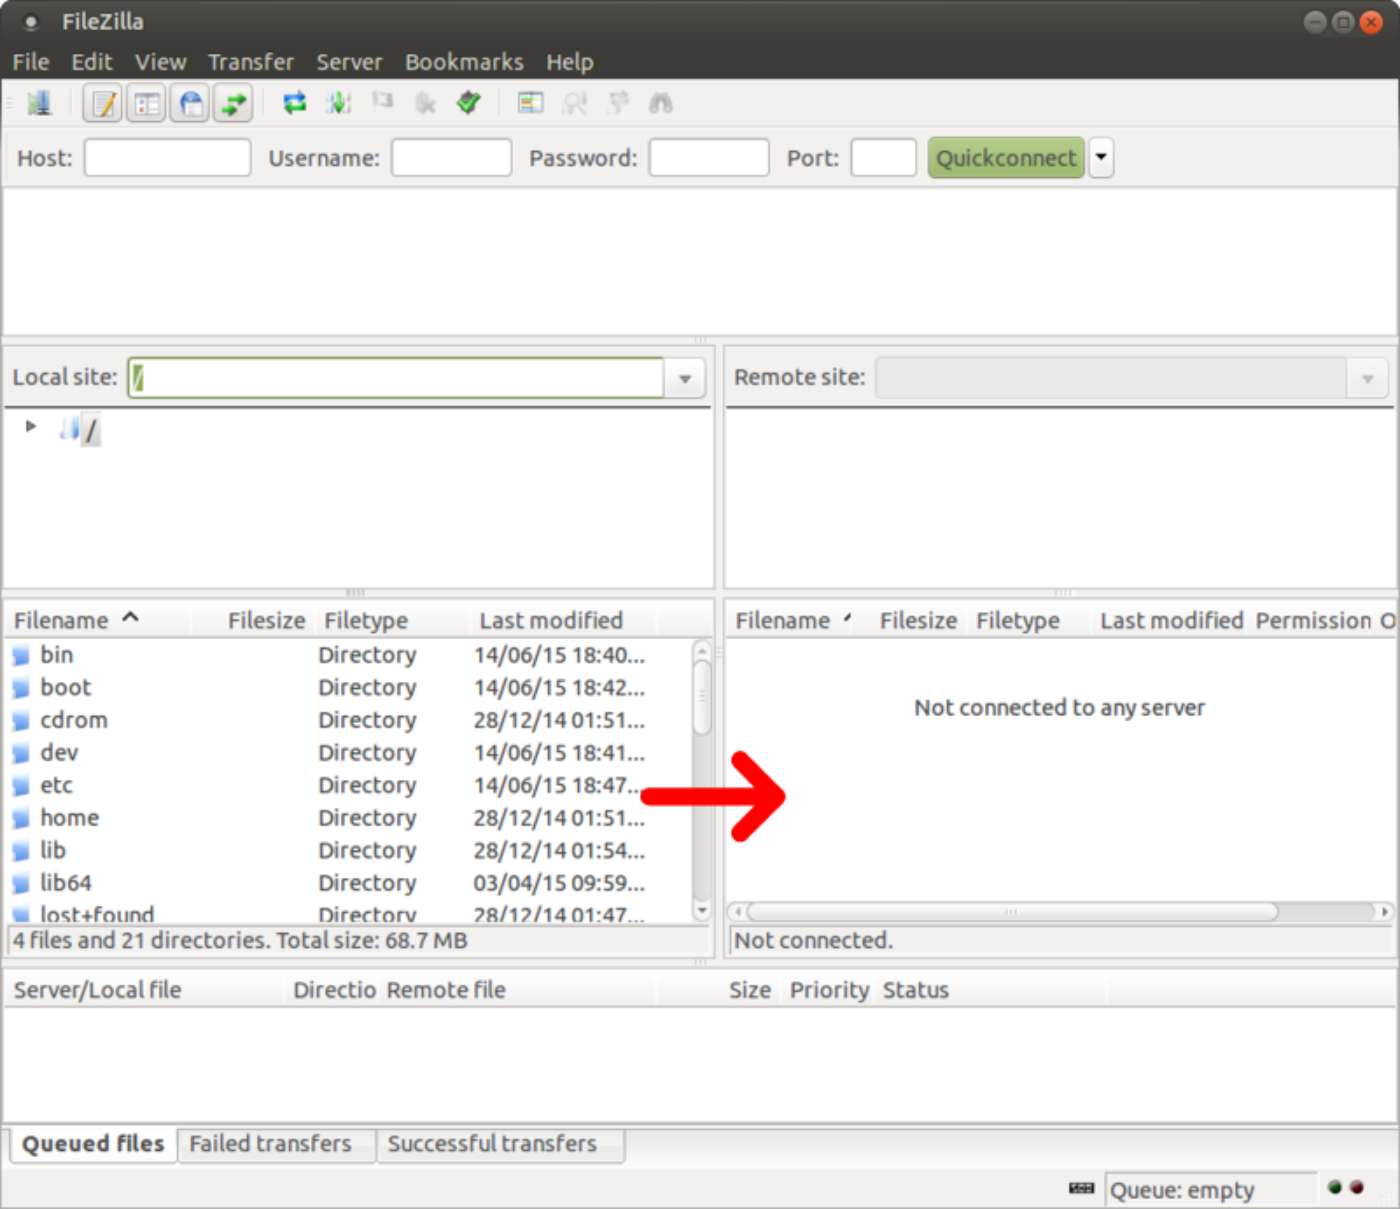The width and height of the screenshot is (1400, 1209).
Task: Click the cdrom folder icon
Action: (x=21, y=721)
